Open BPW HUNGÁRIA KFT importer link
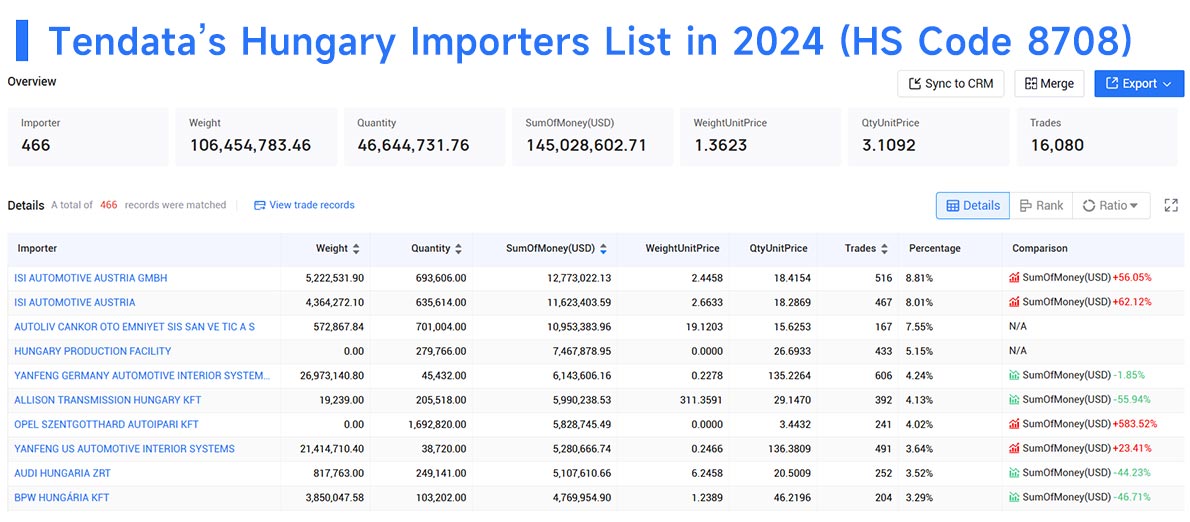Image resolution: width=1190 pixels, height=522 pixels. 61,497
